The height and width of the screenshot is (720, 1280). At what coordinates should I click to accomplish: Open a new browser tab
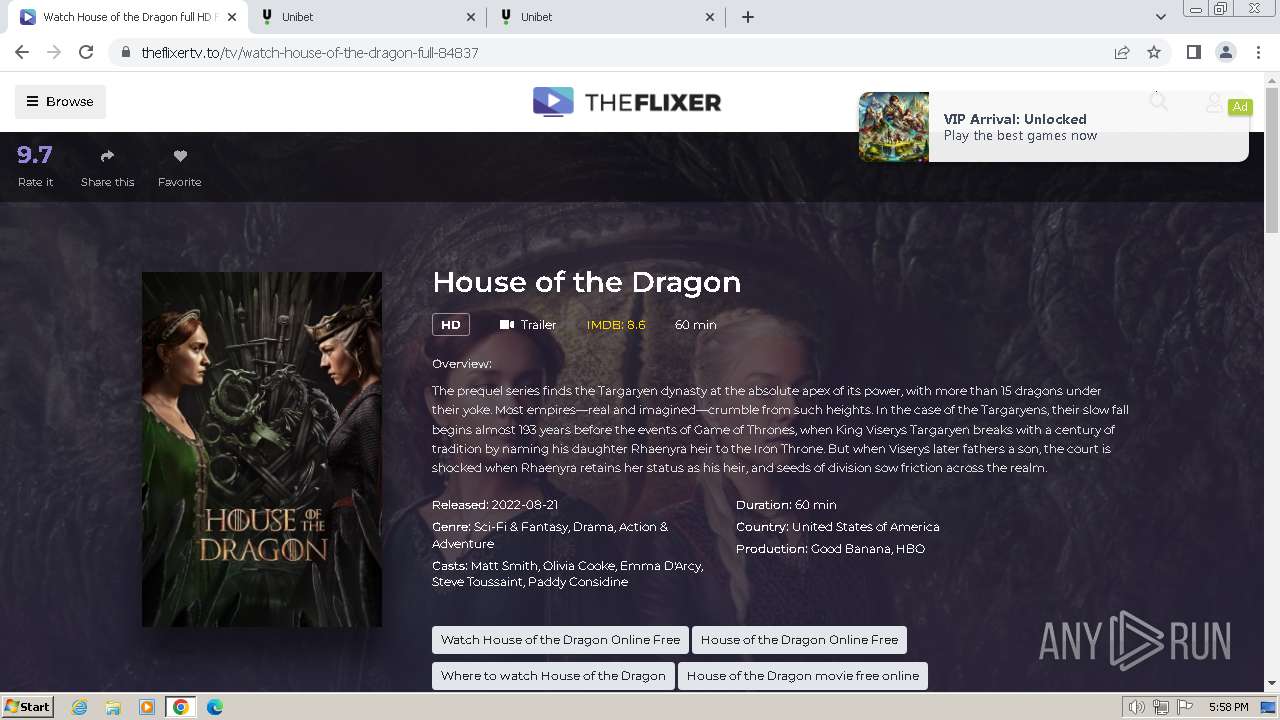(x=748, y=17)
